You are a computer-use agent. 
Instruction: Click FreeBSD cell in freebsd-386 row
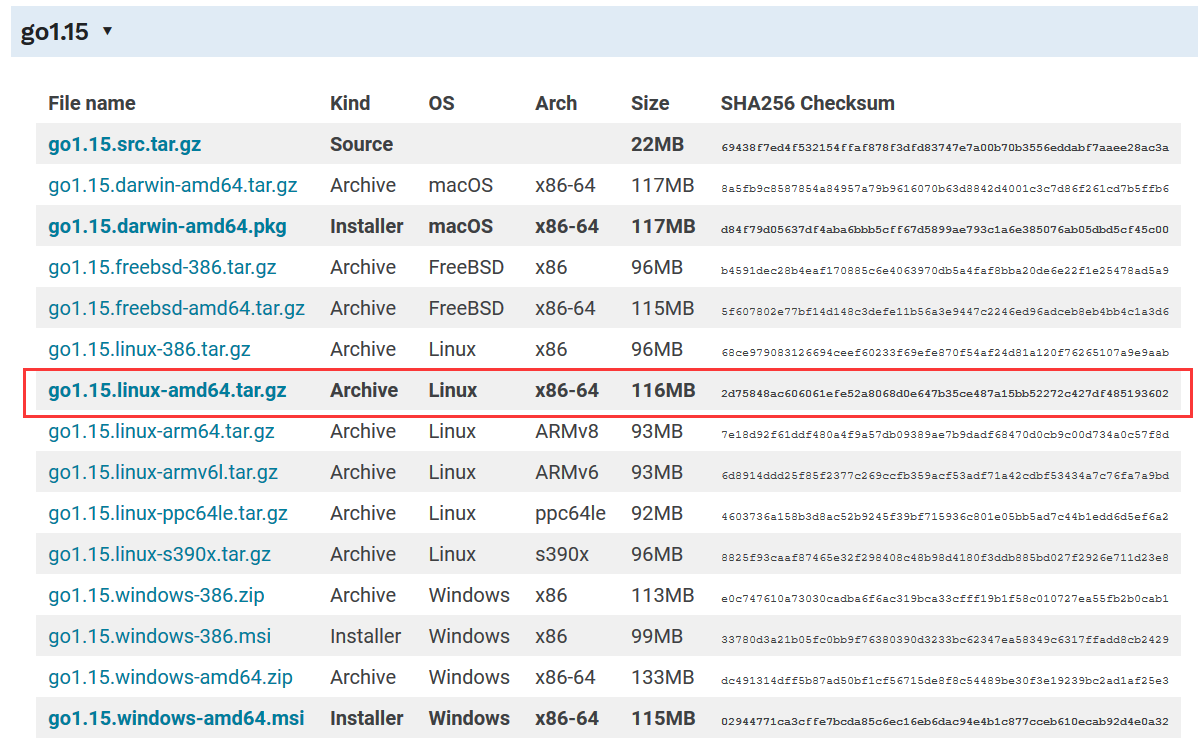(467, 267)
